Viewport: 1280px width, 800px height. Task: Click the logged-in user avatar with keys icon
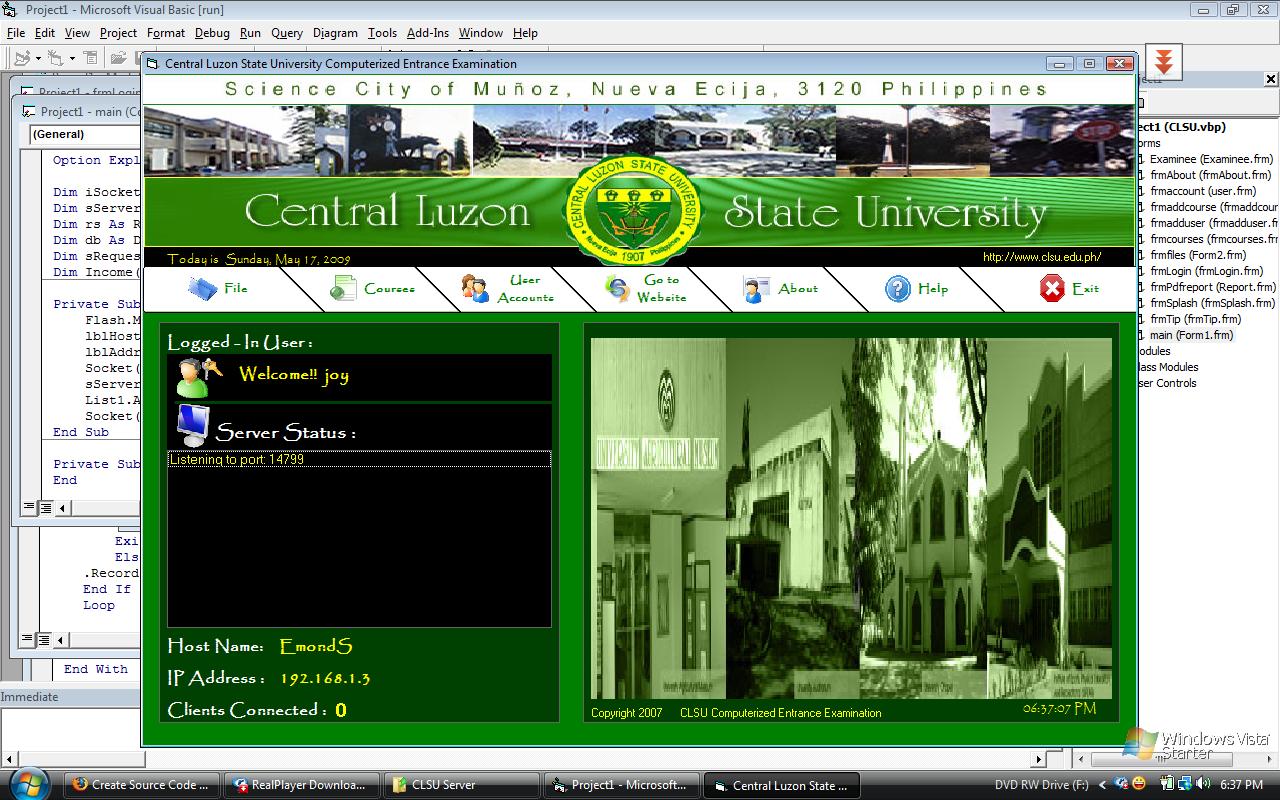[x=198, y=377]
